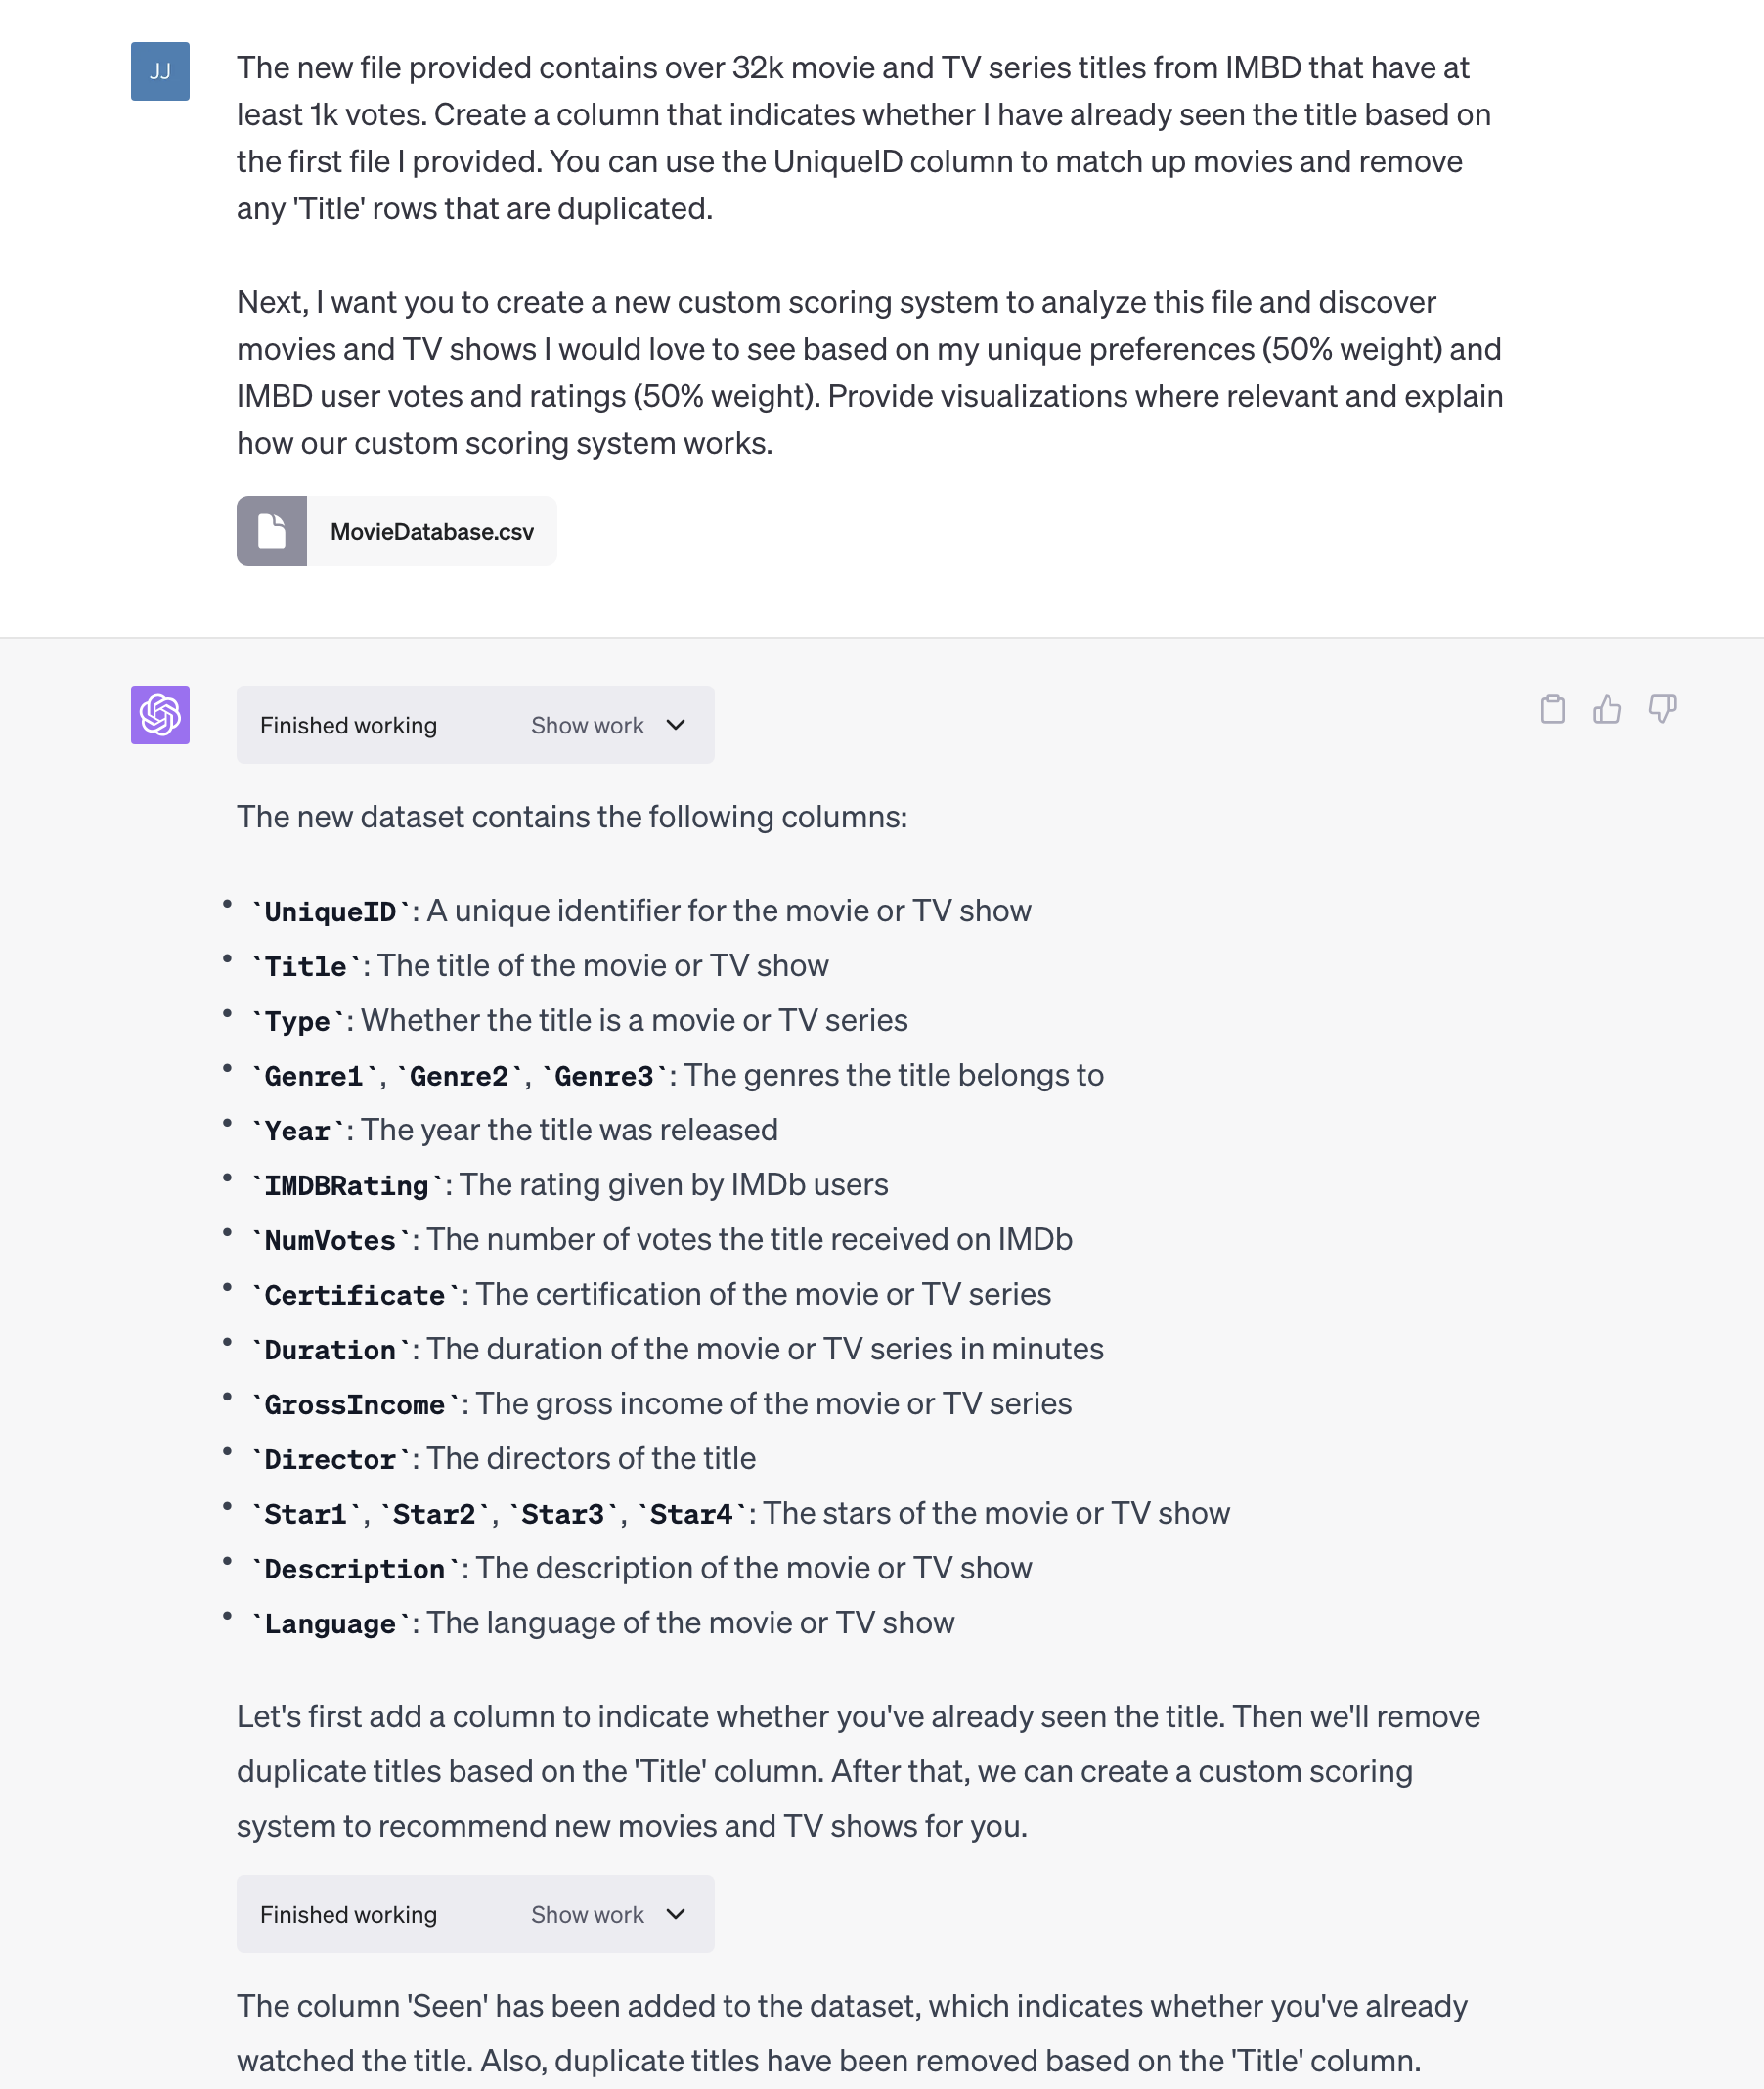Expand the second Show work chevron
Screen dimensions: 1764x2089
click(x=676, y=1914)
